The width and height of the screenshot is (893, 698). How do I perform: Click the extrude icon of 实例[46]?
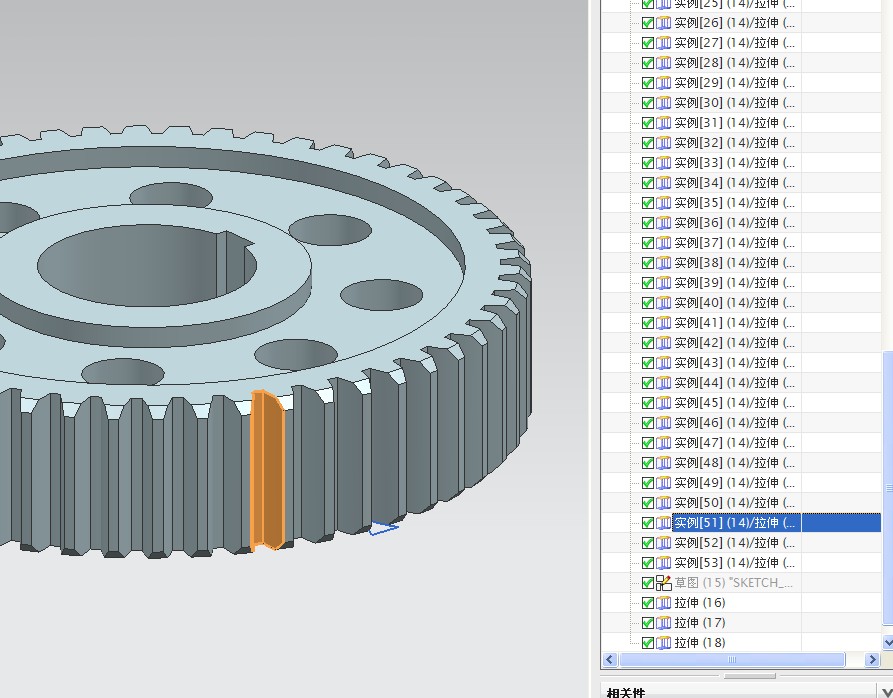(x=663, y=422)
